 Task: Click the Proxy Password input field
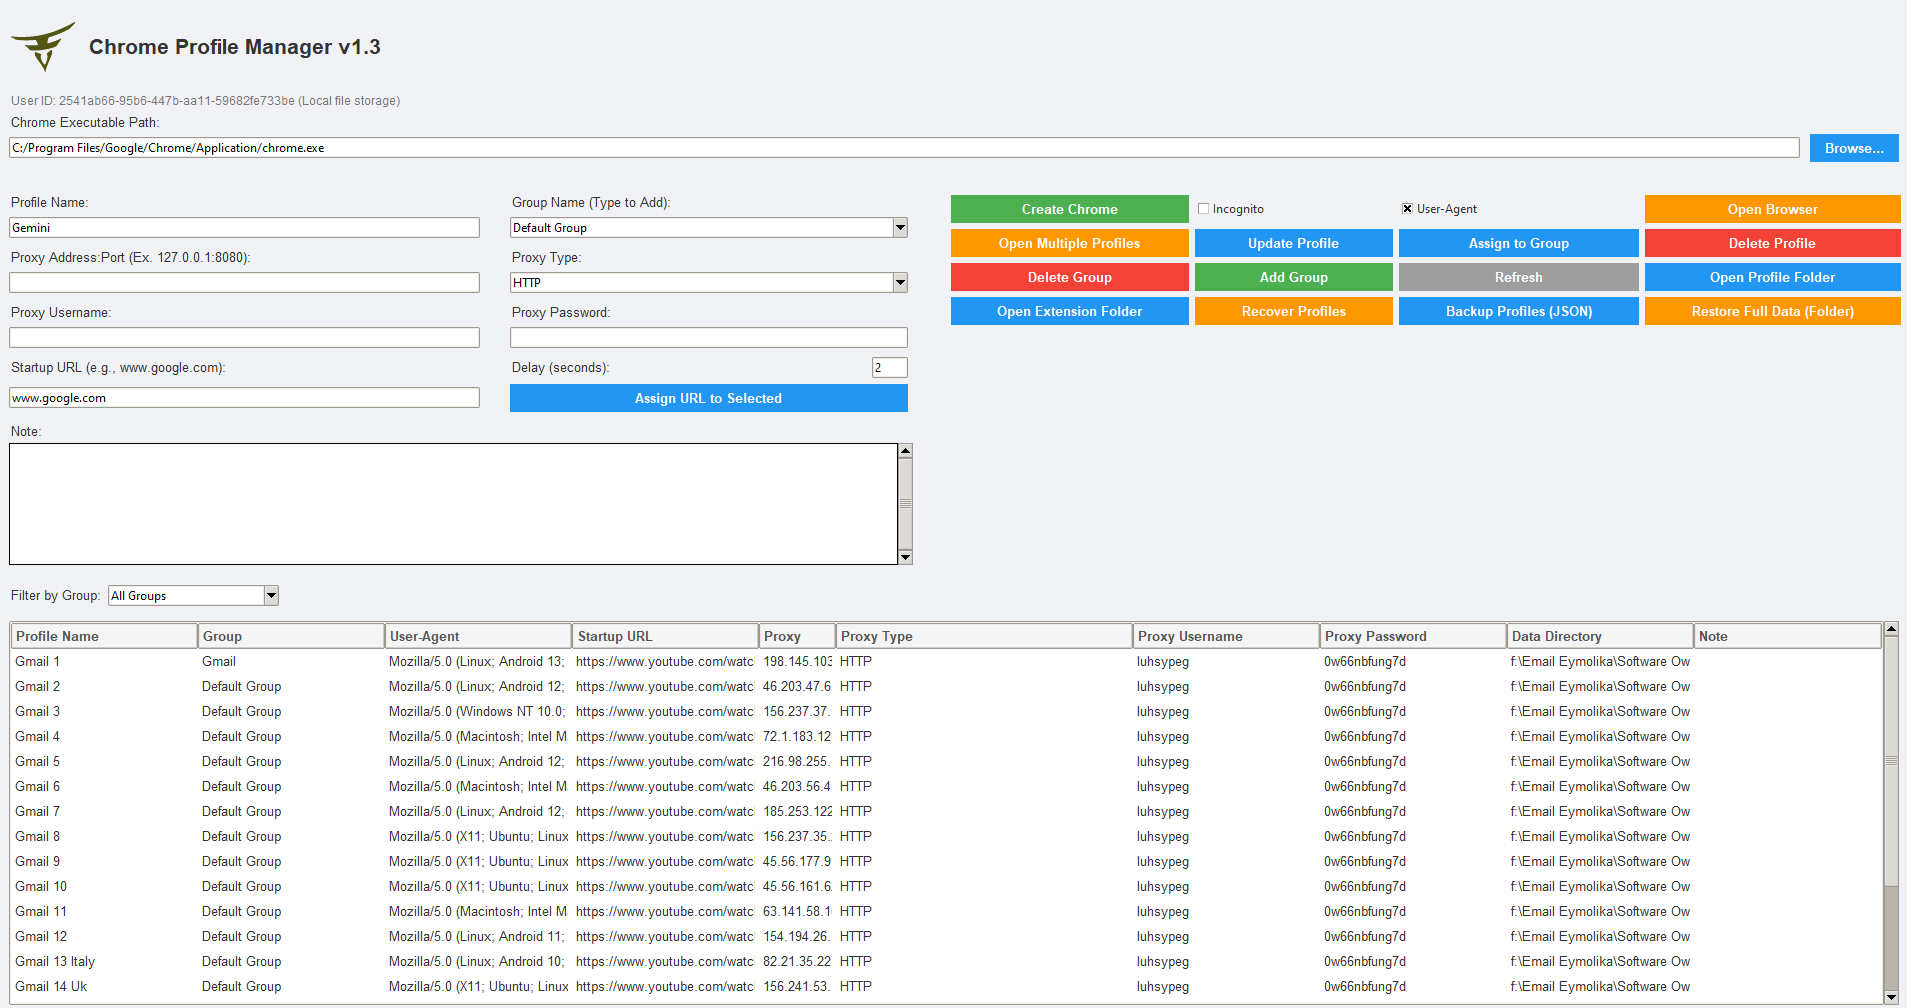coord(708,338)
